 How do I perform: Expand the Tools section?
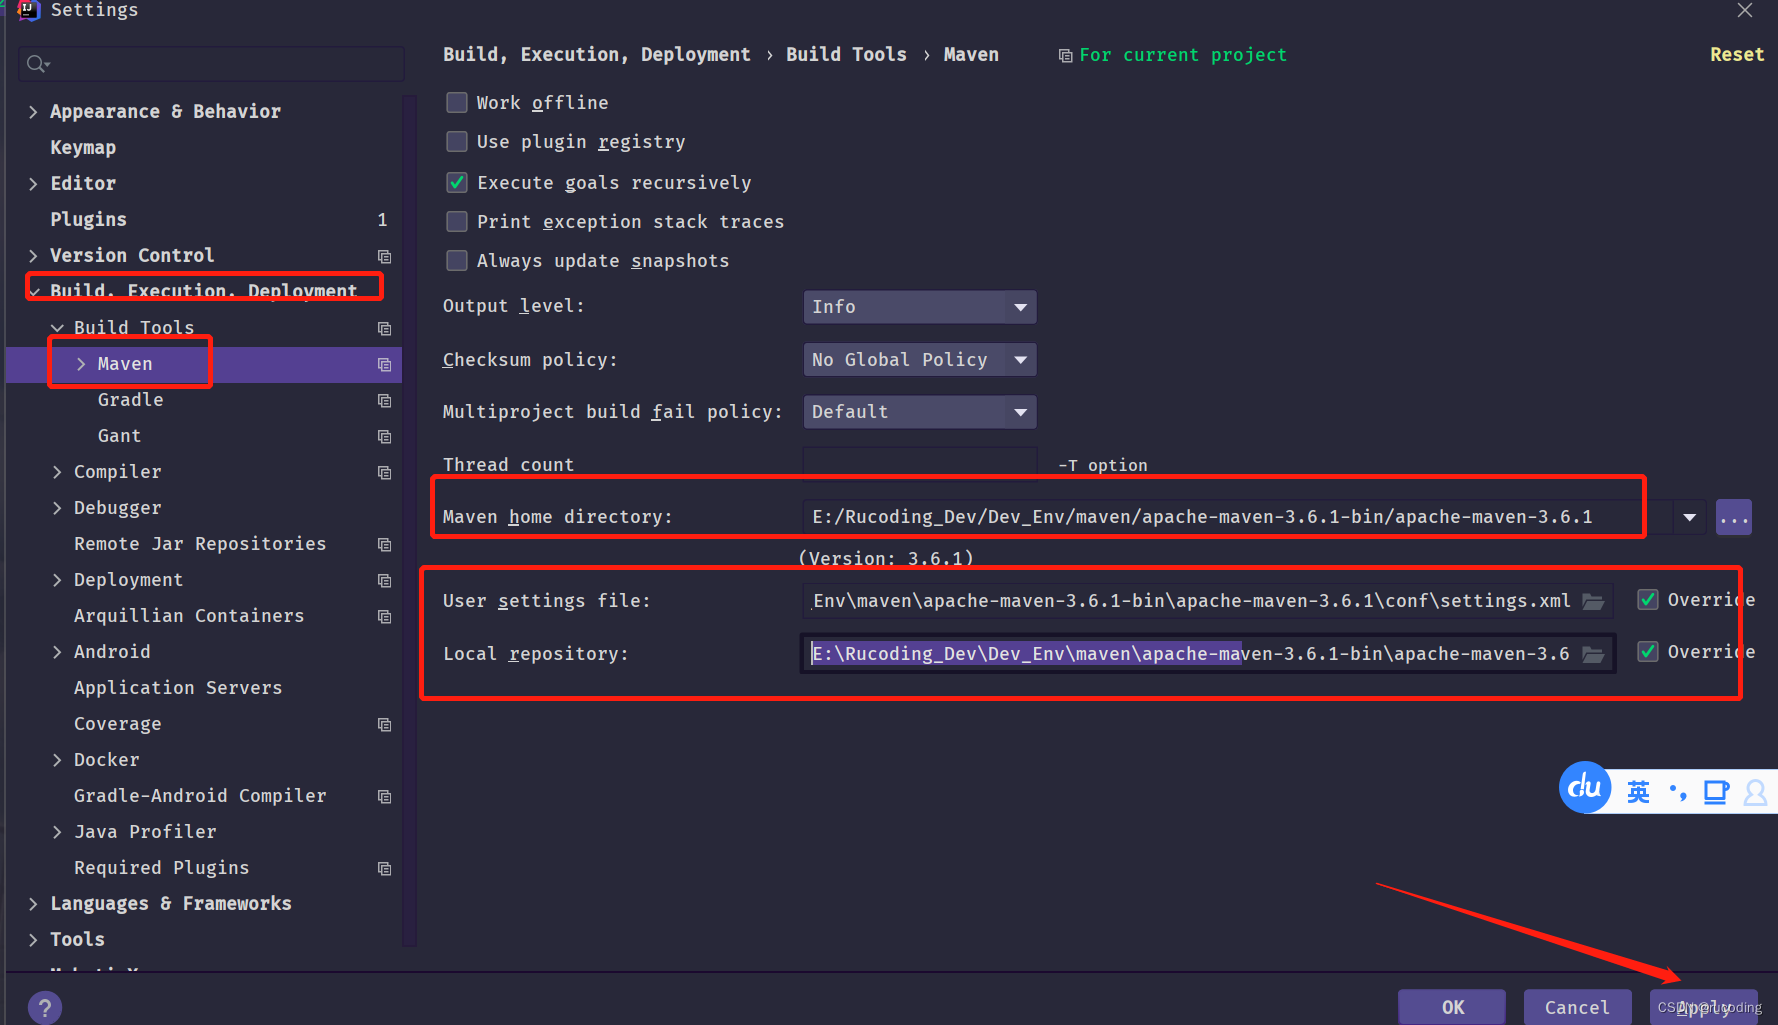click(x=33, y=940)
